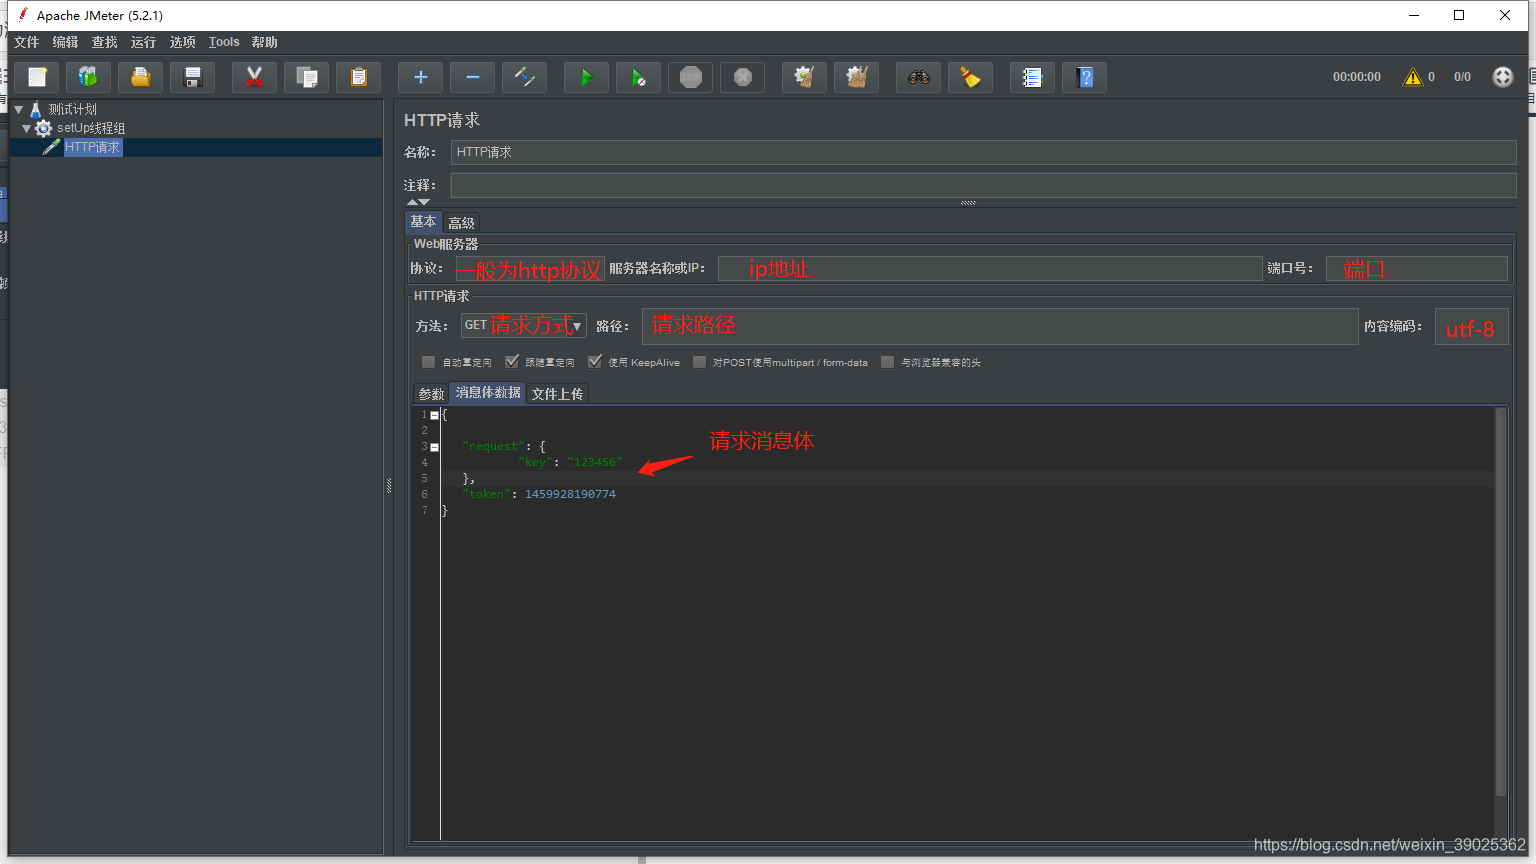Click the 端口号 input field

point(1416,268)
